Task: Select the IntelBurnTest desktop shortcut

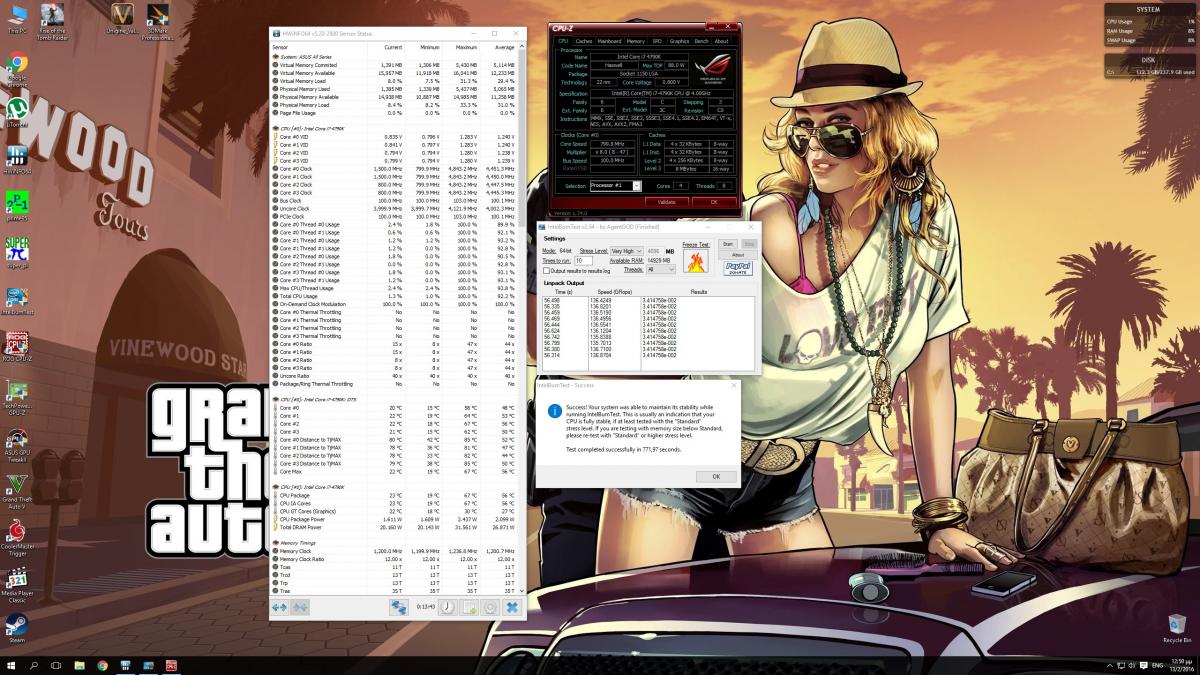Action: pyautogui.click(x=17, y=302)
